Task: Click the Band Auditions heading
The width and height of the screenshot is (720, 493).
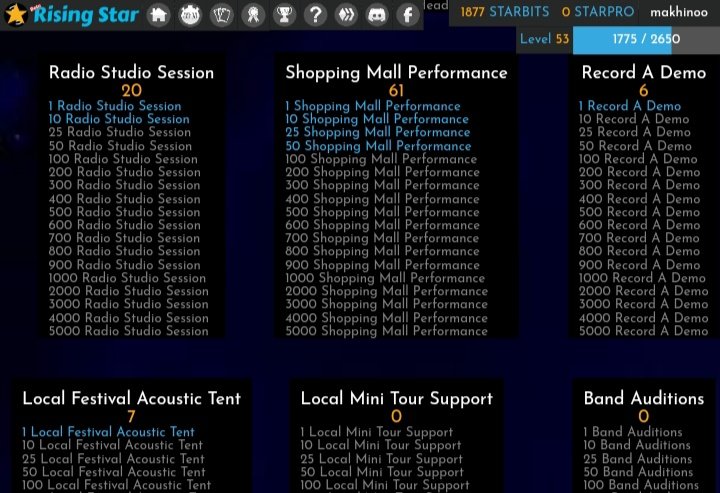Action: click(644, 398)
